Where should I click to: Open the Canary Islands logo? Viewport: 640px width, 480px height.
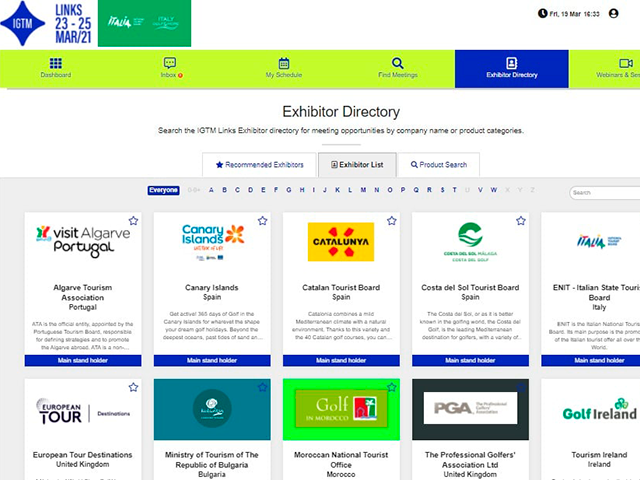[x=212, y=242]
